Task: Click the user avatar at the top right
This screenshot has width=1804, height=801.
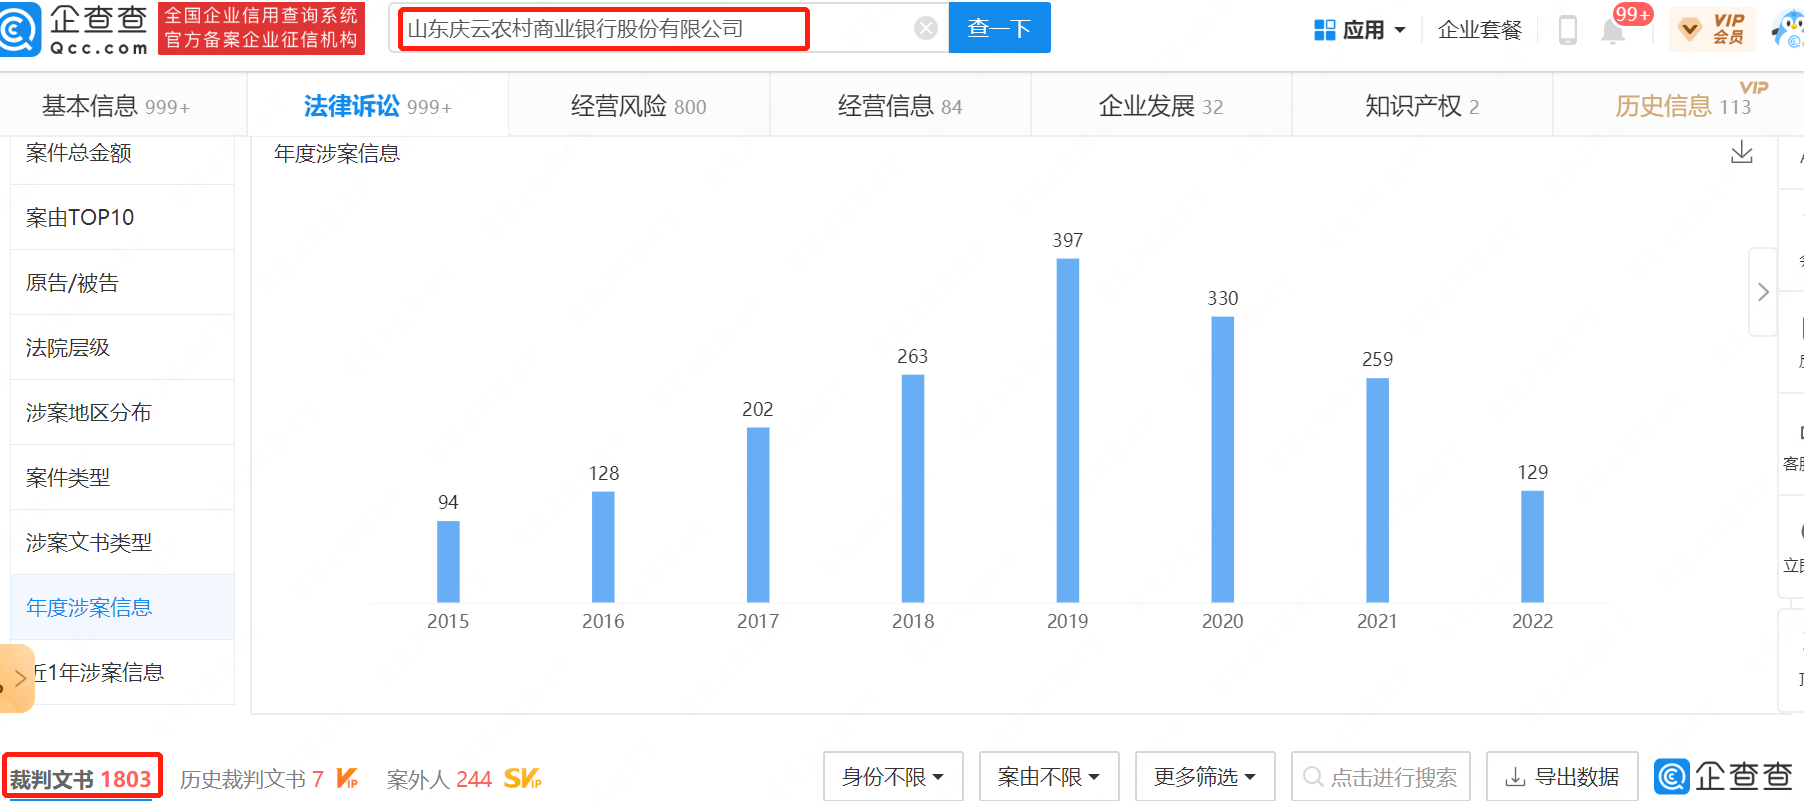Action: coord(1788,28)
